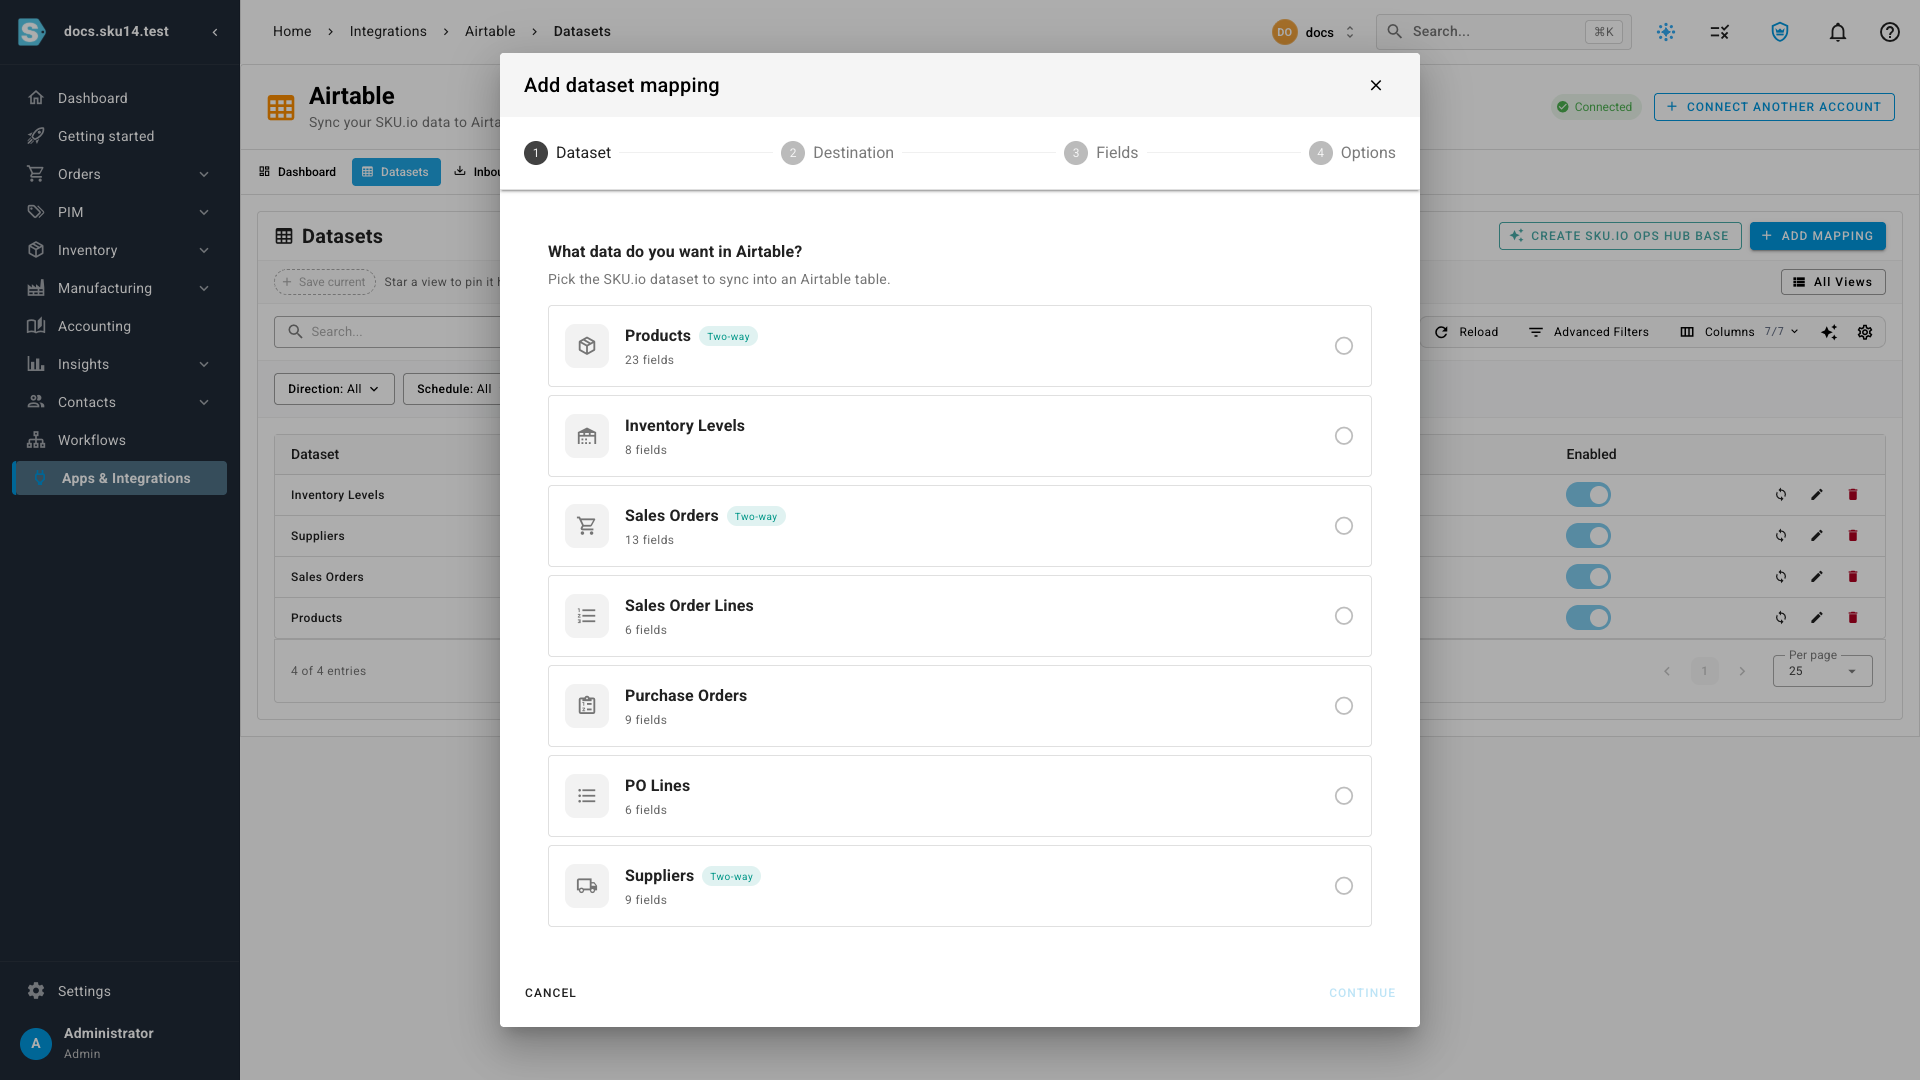Sync the Inventory Levels mapping now
1920x1080 pixels.
[1781, 495]
